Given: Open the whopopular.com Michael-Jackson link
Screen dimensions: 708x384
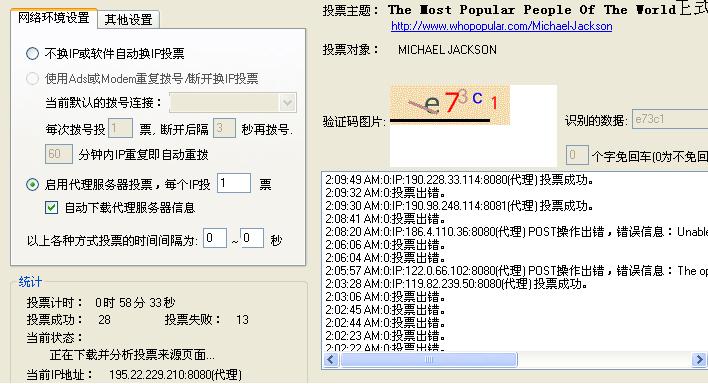Looking at the screenshot, I should click(x=502, y=26).
